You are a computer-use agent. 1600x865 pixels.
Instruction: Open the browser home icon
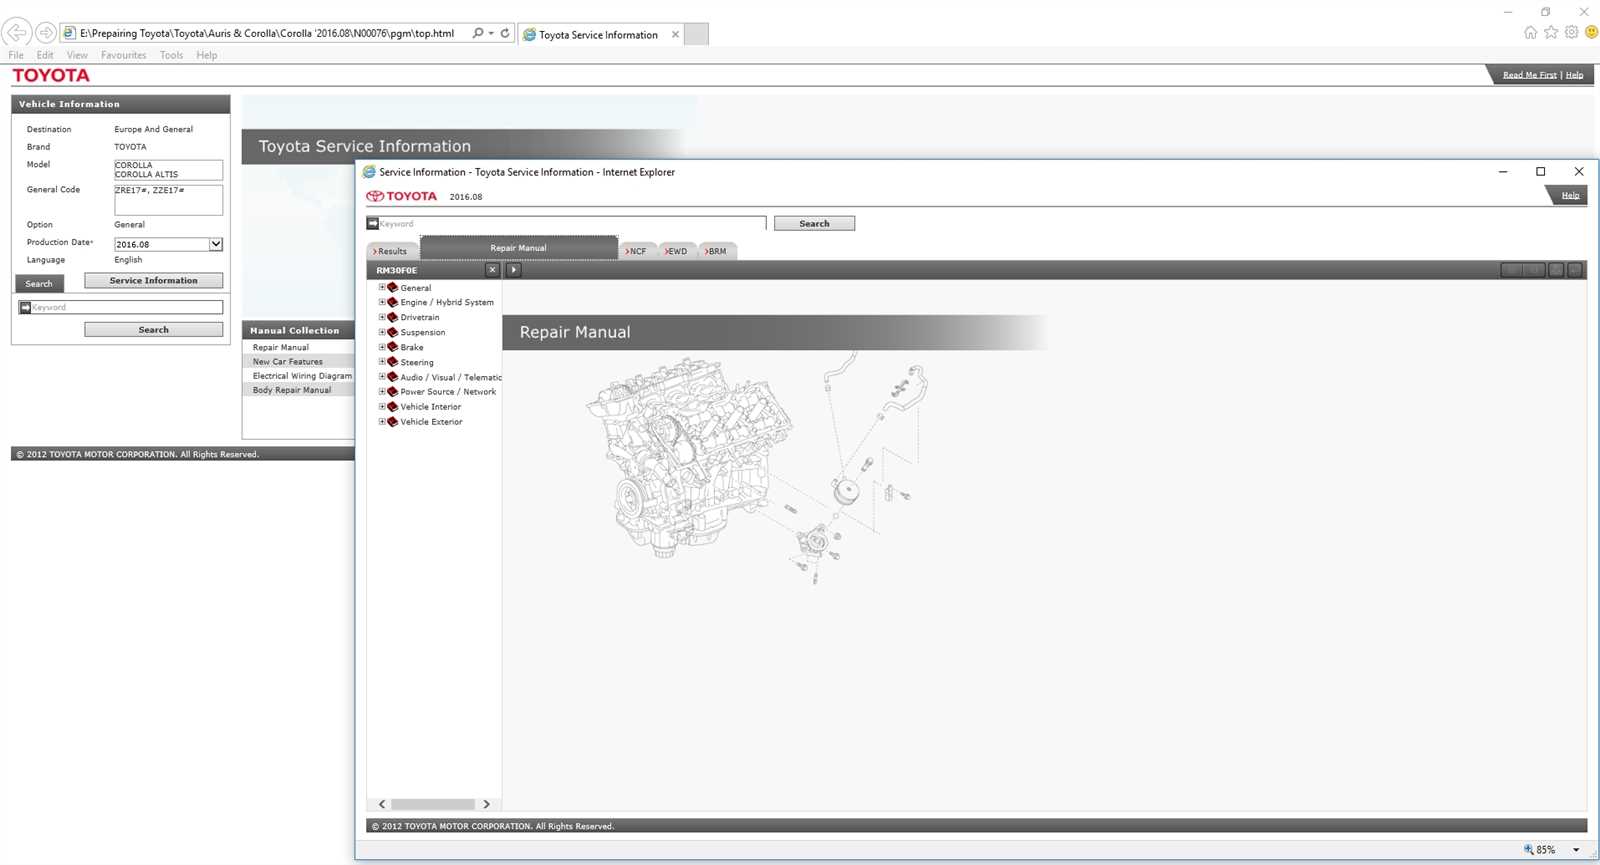tap(1531, 33)
